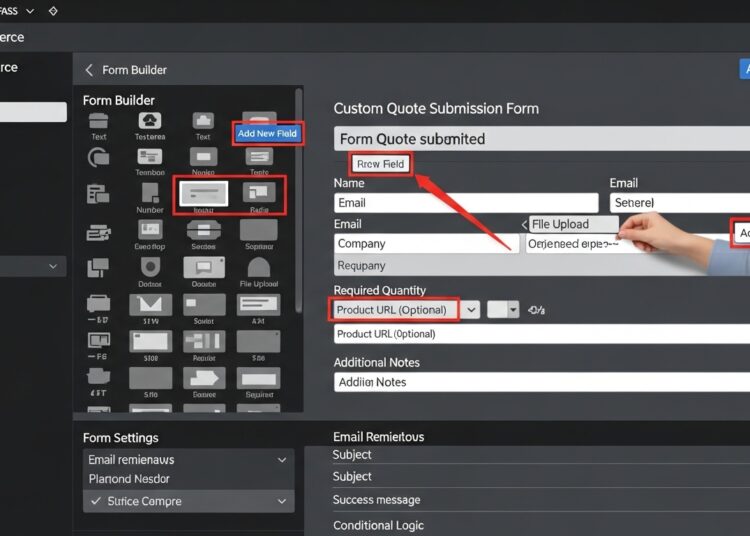750x536 pixels.
Task: Click into the Additional Notes input field
Action: coord(540,382)
